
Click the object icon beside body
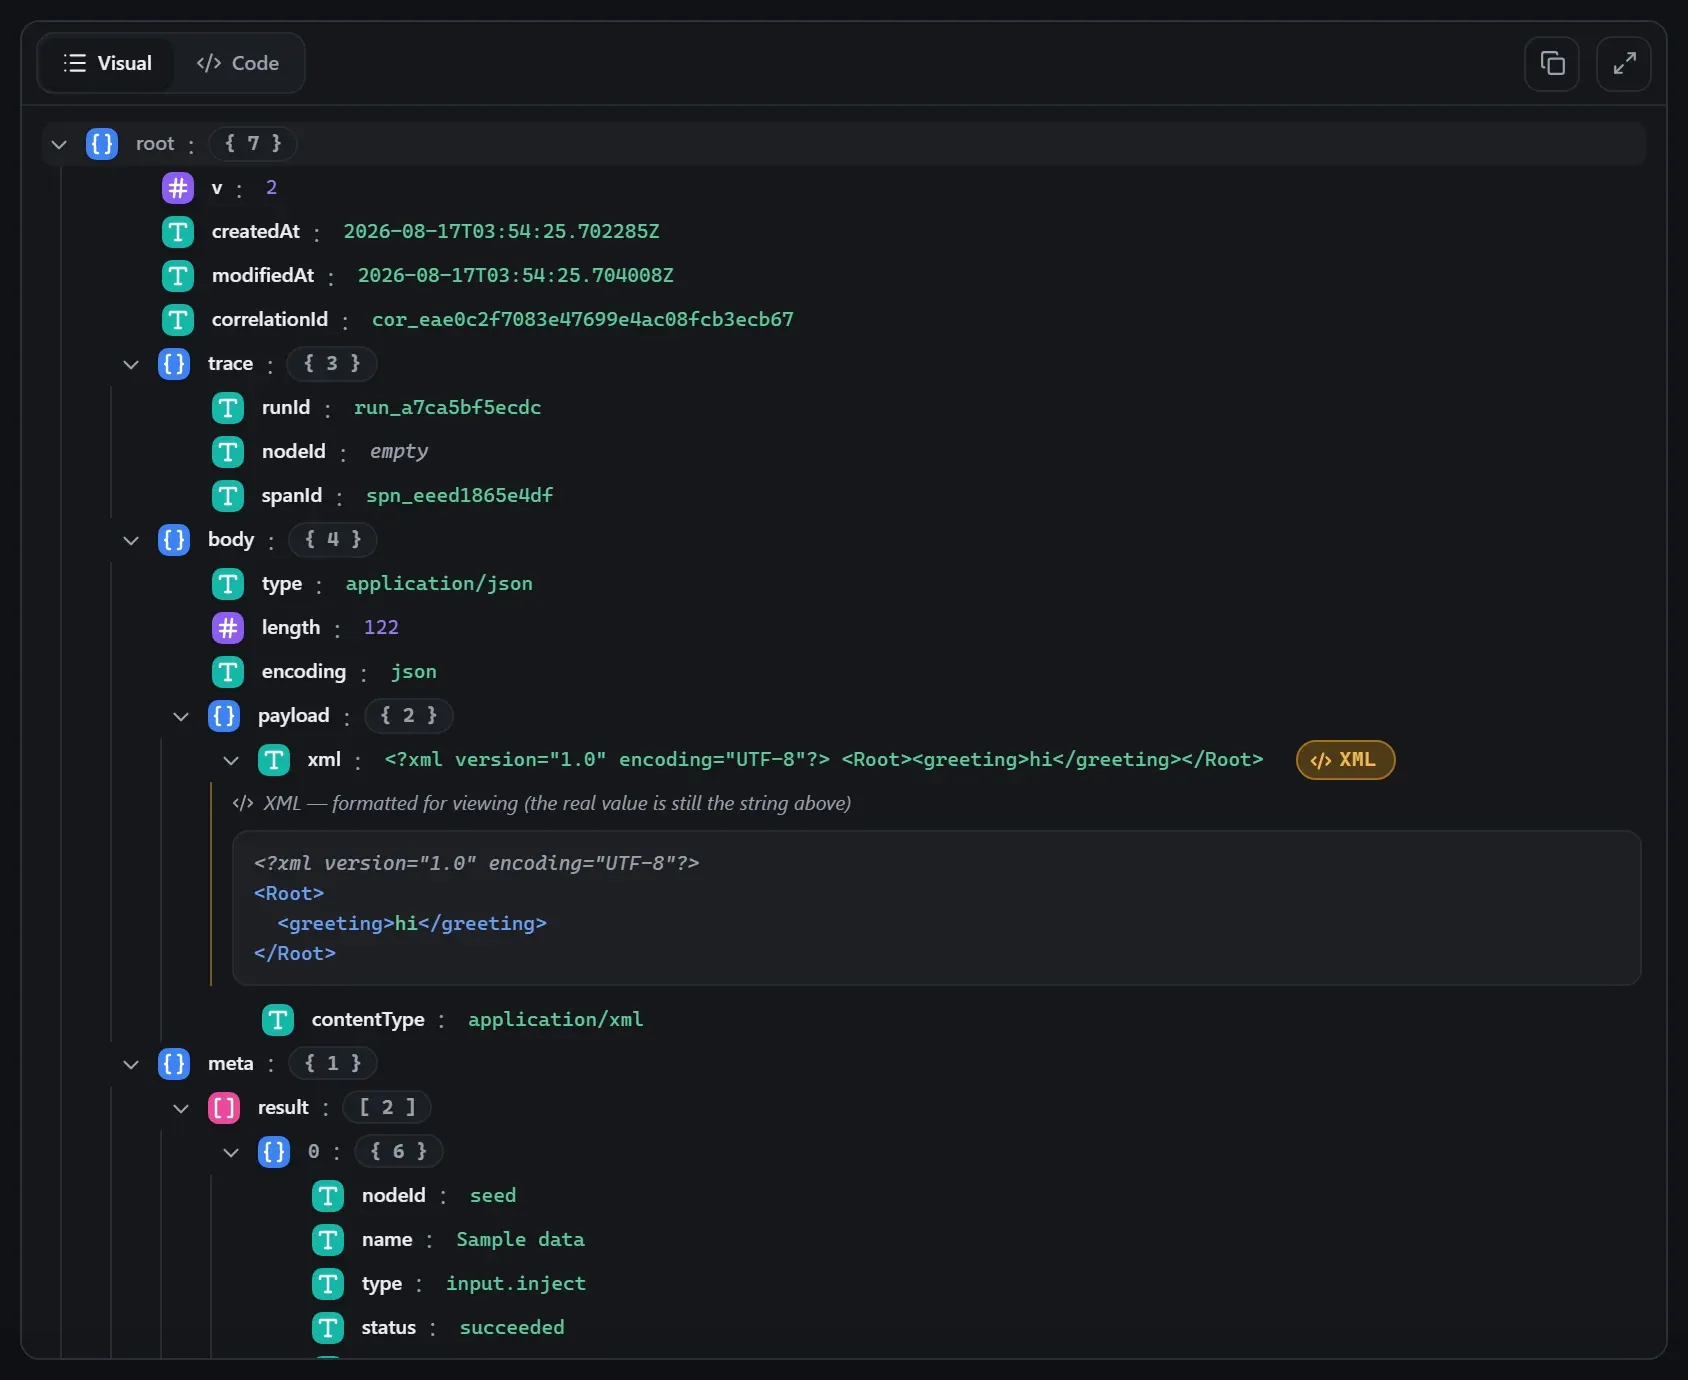pos(174,540)
